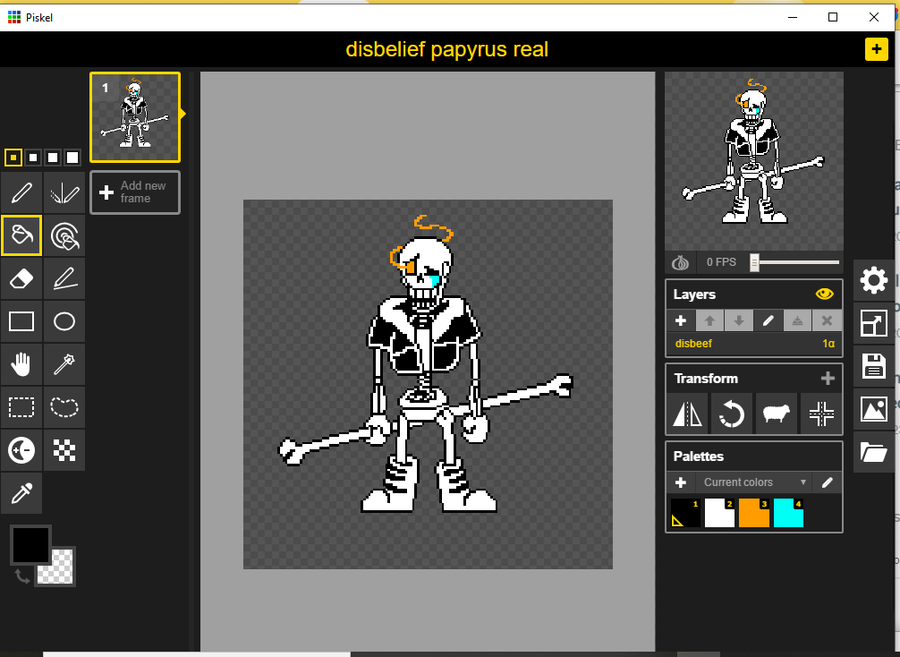Merge layer with layer below button
This screenshot has width=900, height=657.
click(797, 321)
